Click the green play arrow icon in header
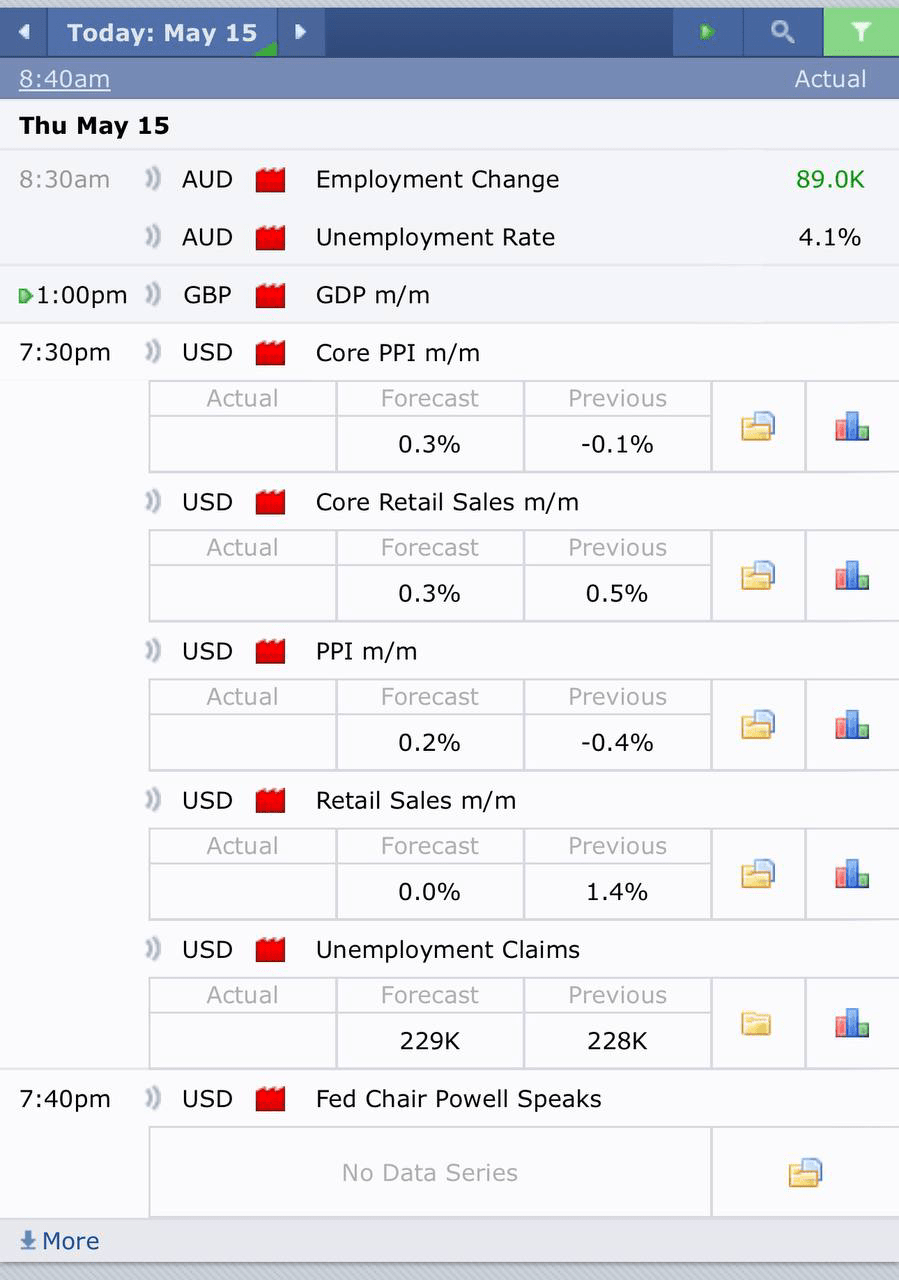 pyautogui.click(x=708, y=32)
